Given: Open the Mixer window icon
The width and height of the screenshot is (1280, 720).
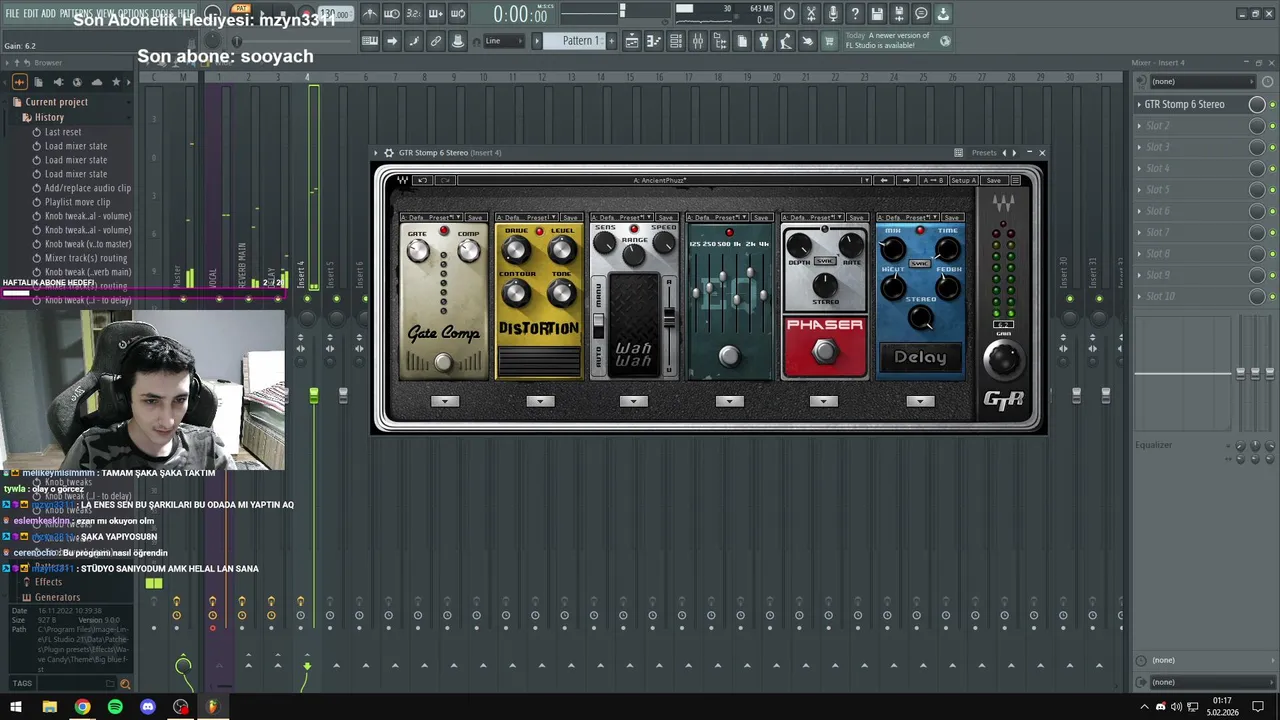Looking at the screenshot, I should pos(698,41).
